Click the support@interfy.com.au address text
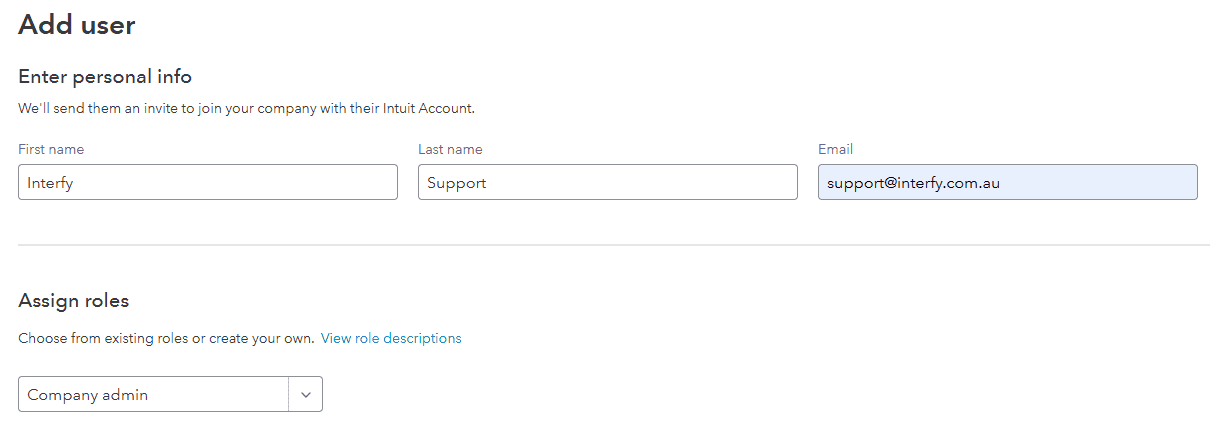The image size is (1210, 440). click(x=913, y=183)
